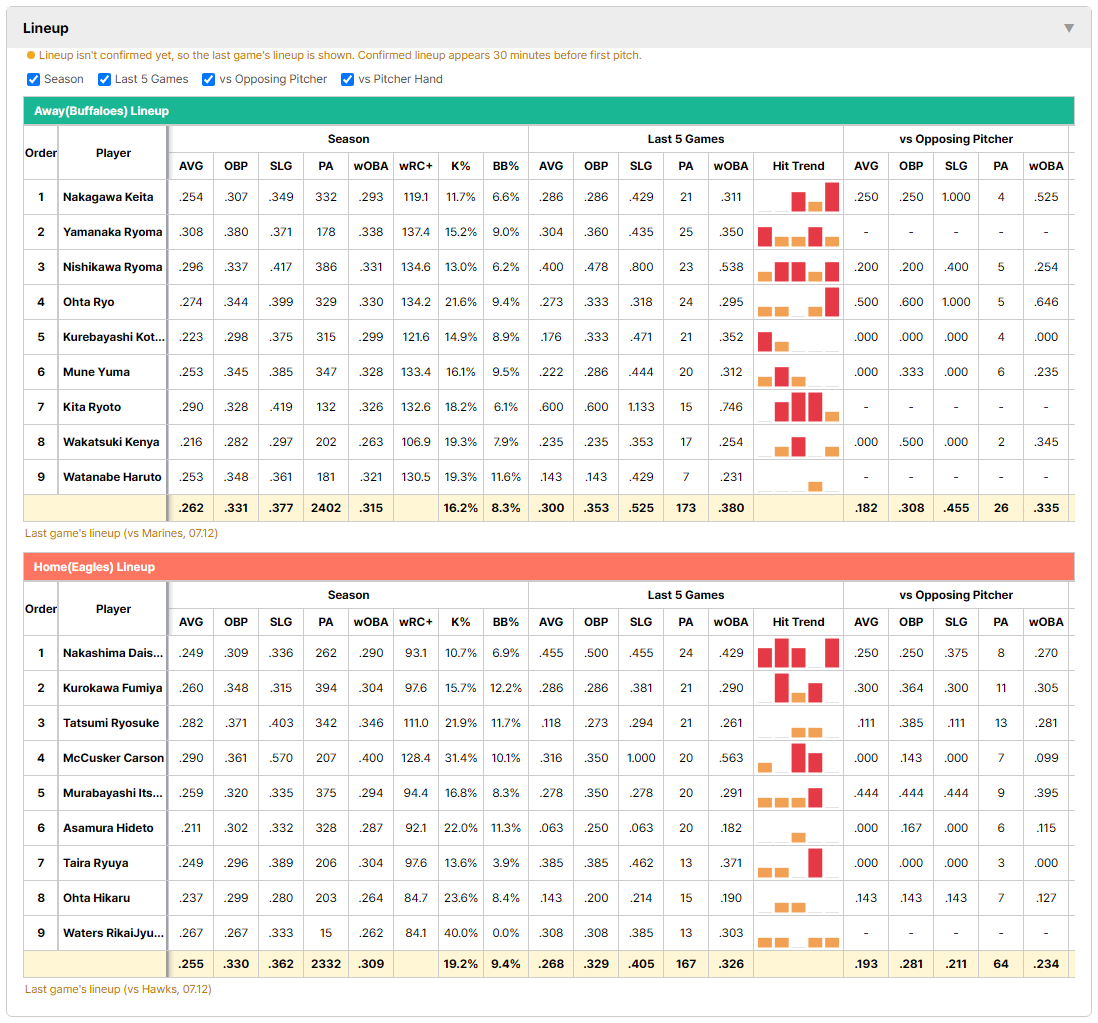The height and width of the screenshot is (1023, 1098).
Task: Click Nishikawa Ryoma hit trend bars
Action: [798, 267]
